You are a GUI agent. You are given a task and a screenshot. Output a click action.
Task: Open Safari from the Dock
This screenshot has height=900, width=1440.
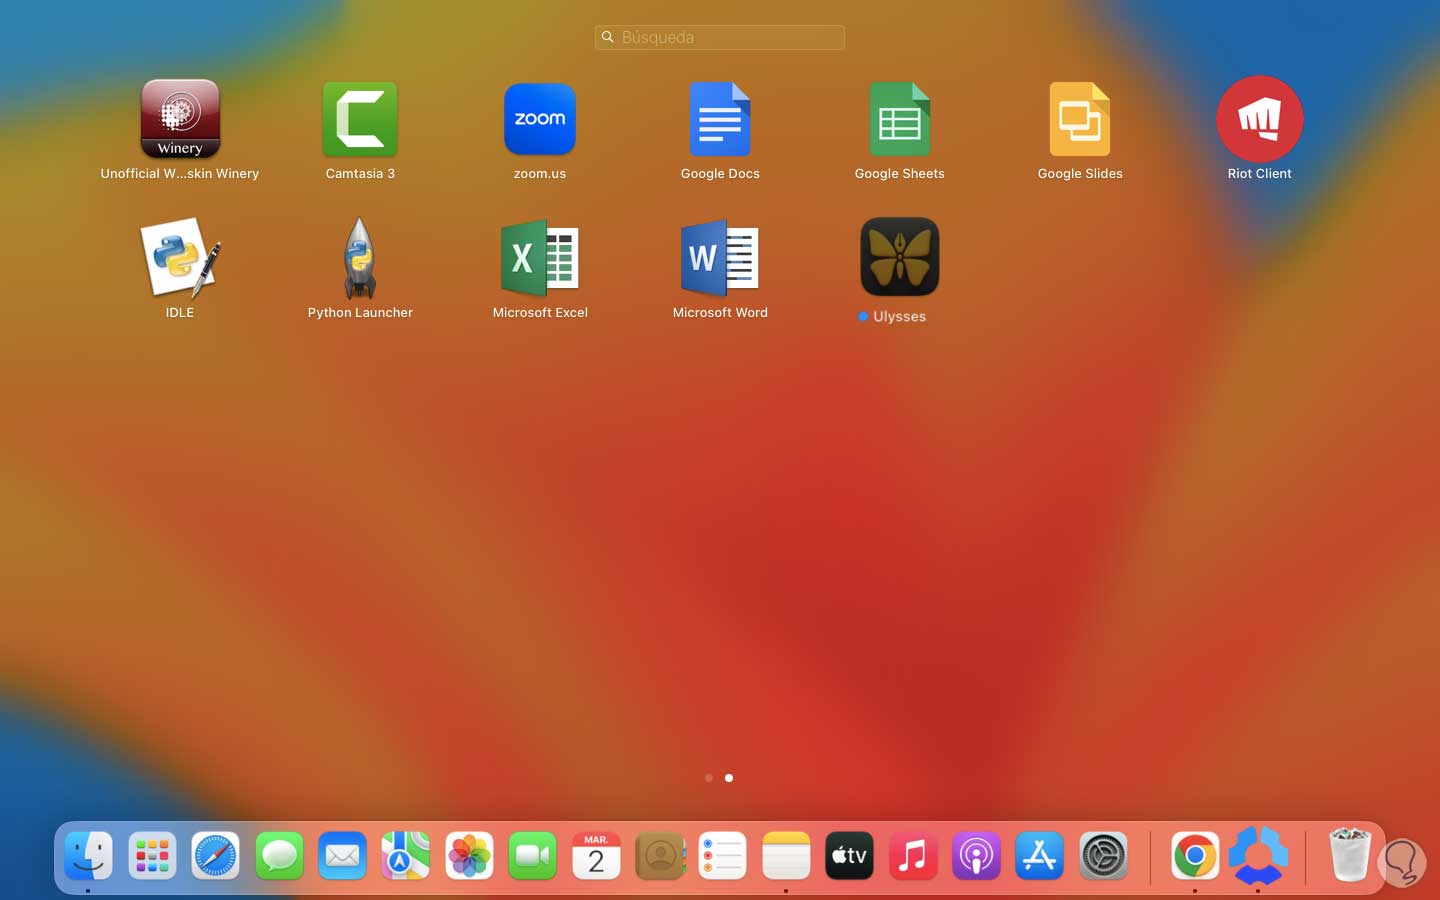(216, 856)
